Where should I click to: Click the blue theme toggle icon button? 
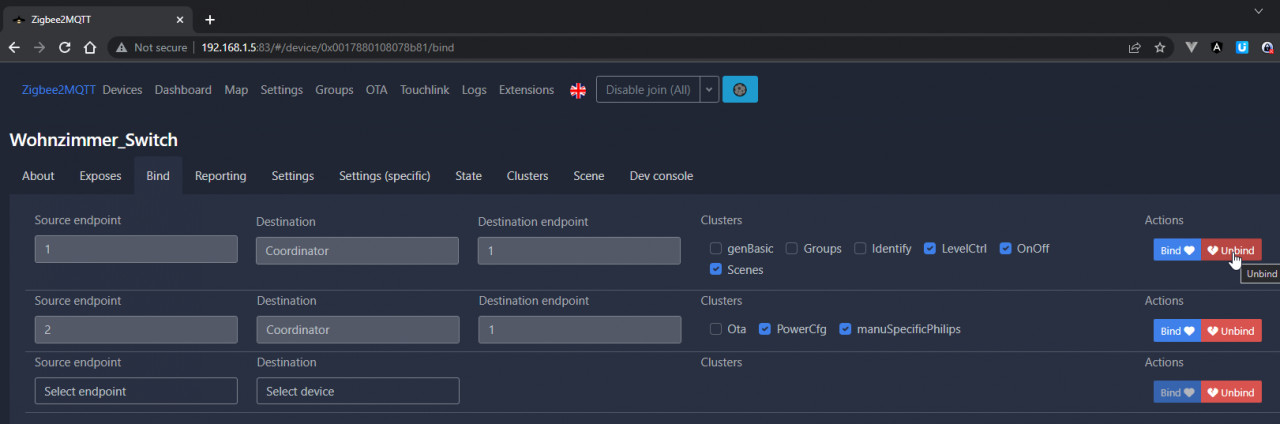(x=740, y=90)
